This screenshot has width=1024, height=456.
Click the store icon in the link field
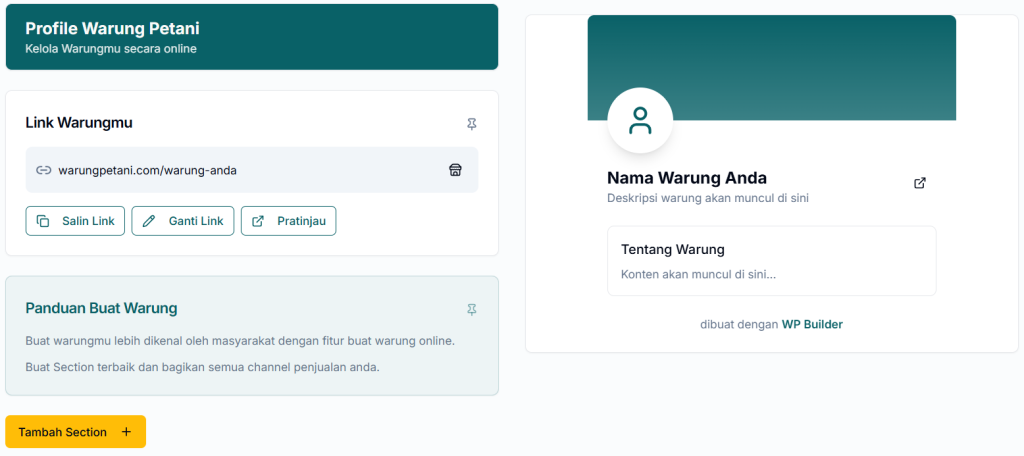(x=455, y=170)
